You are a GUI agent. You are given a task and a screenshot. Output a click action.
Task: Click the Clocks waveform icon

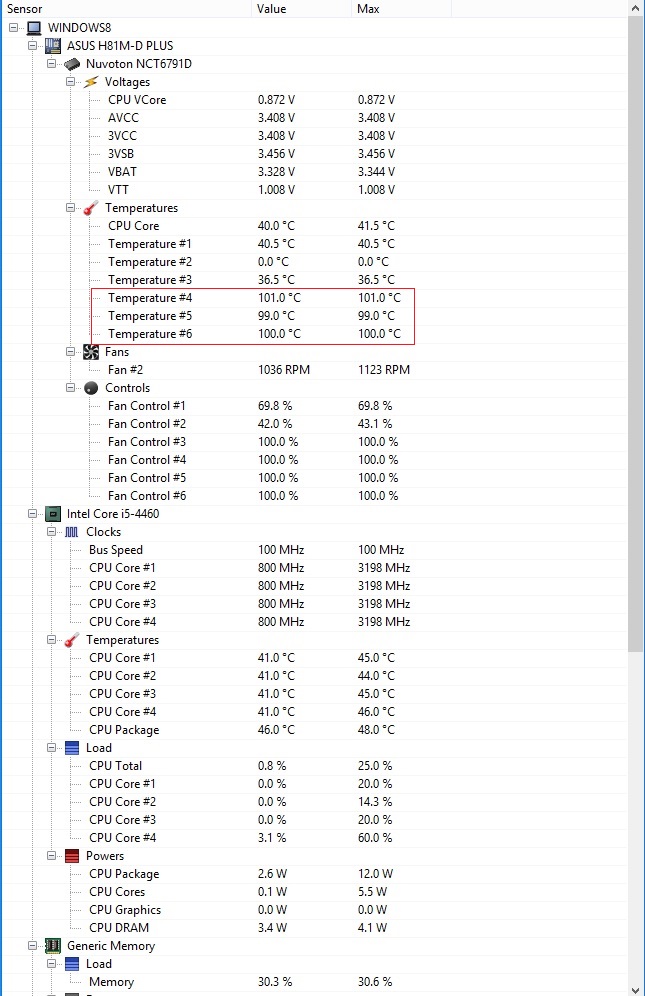tap(72, 532)
